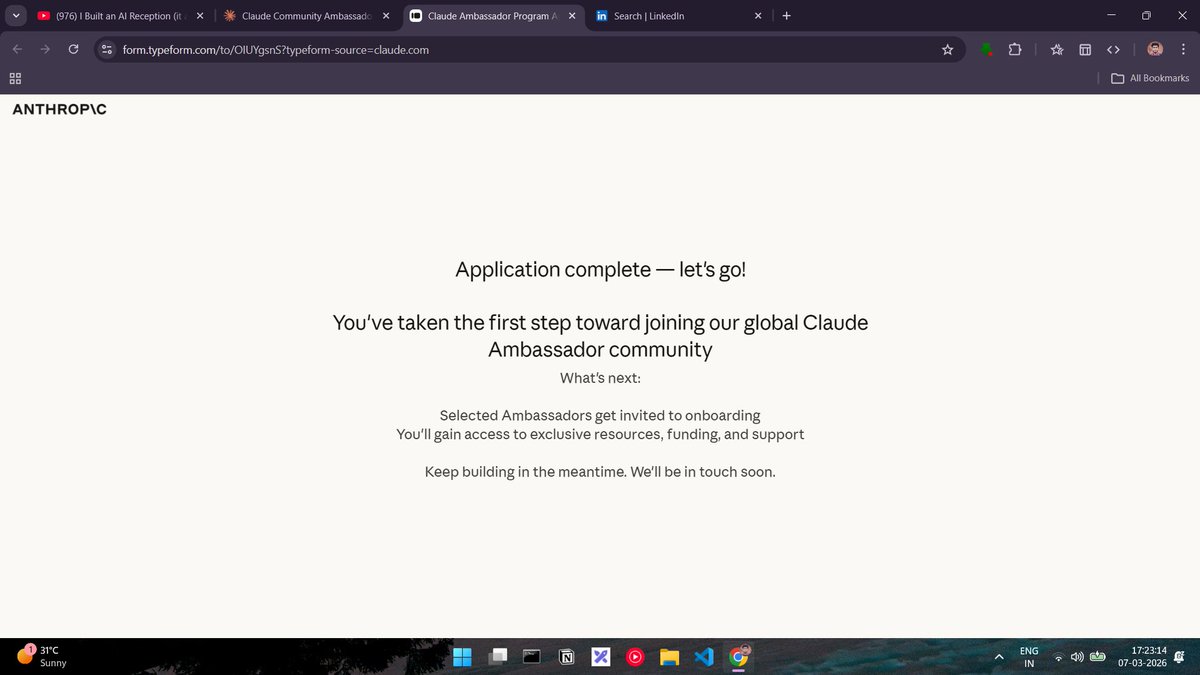Click the 'Application complete — let's go!' heading
This screenshot has width=1200, height=675.
pyautogui.click(x=600, y=270)
